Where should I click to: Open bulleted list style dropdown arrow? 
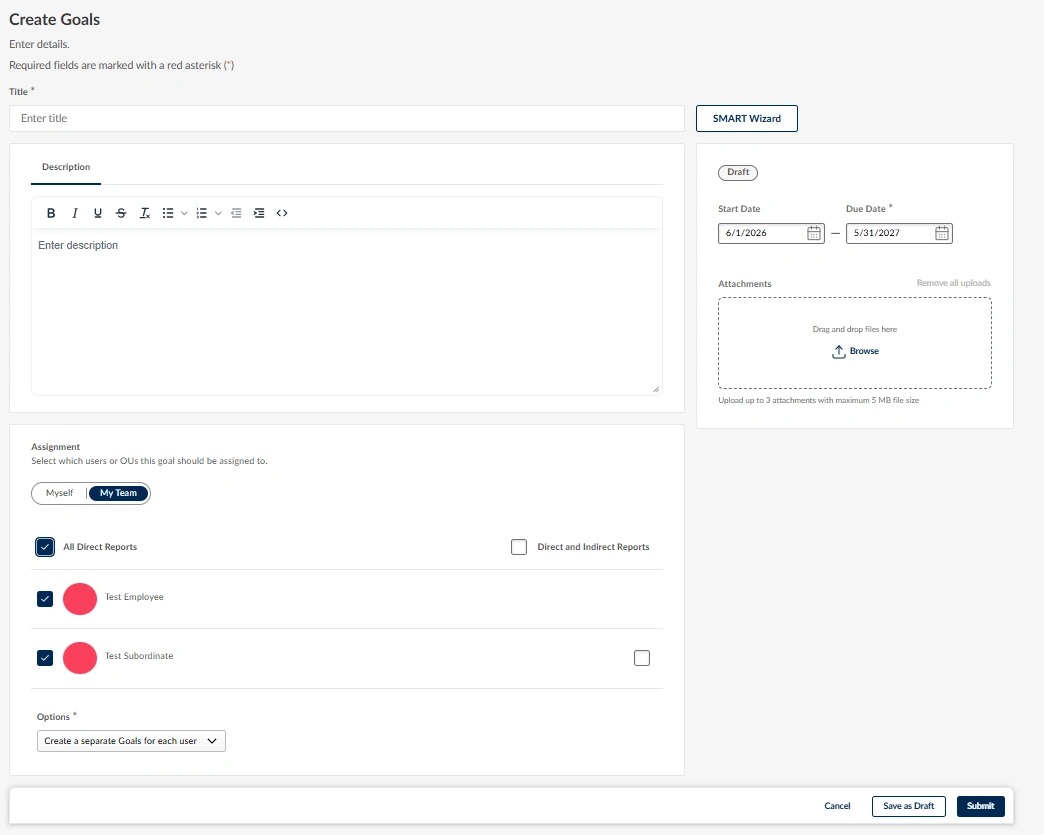point(184,213)
